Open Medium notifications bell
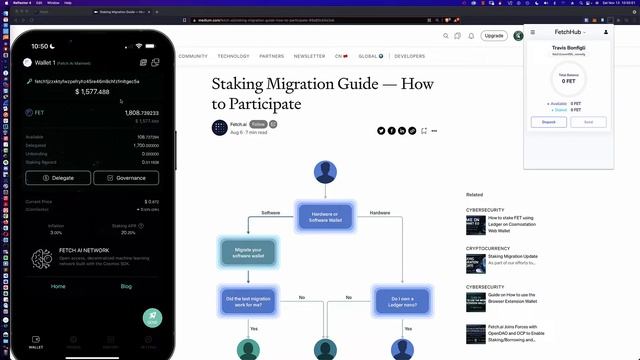The image size is (640, 360). 471,36
